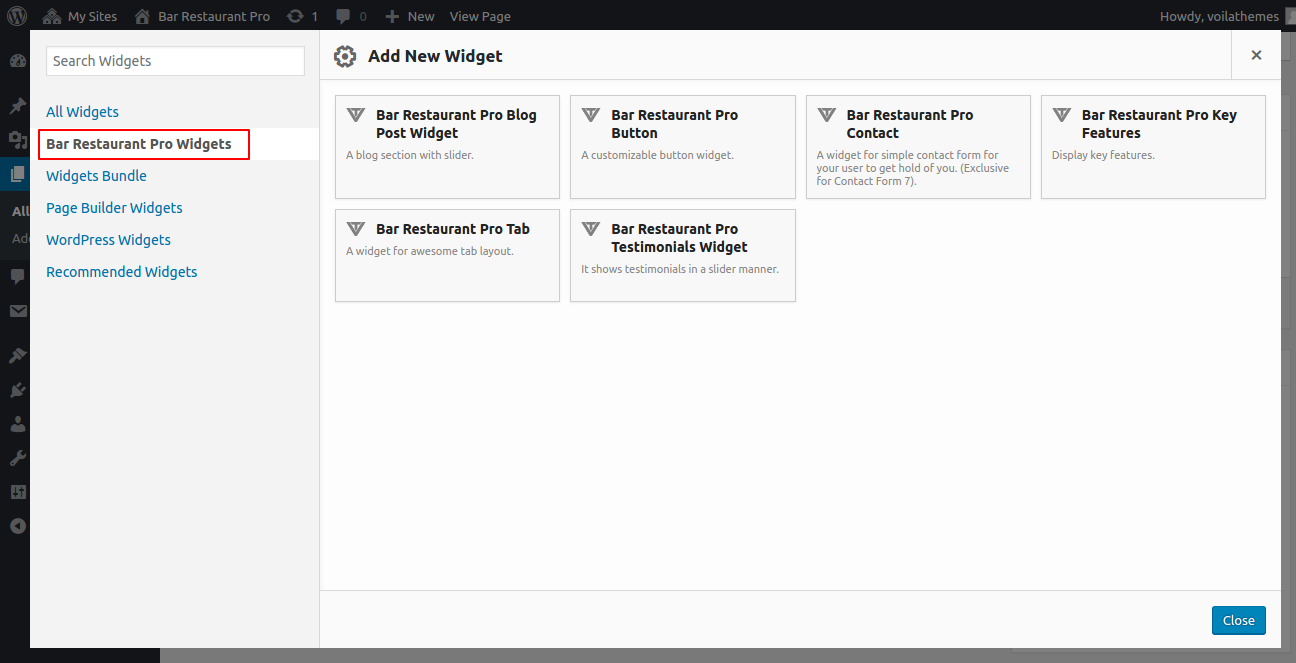Focus the Search Widgets field
The image size is (1296, 663).
pyautogui.click(x=175, y=61)
